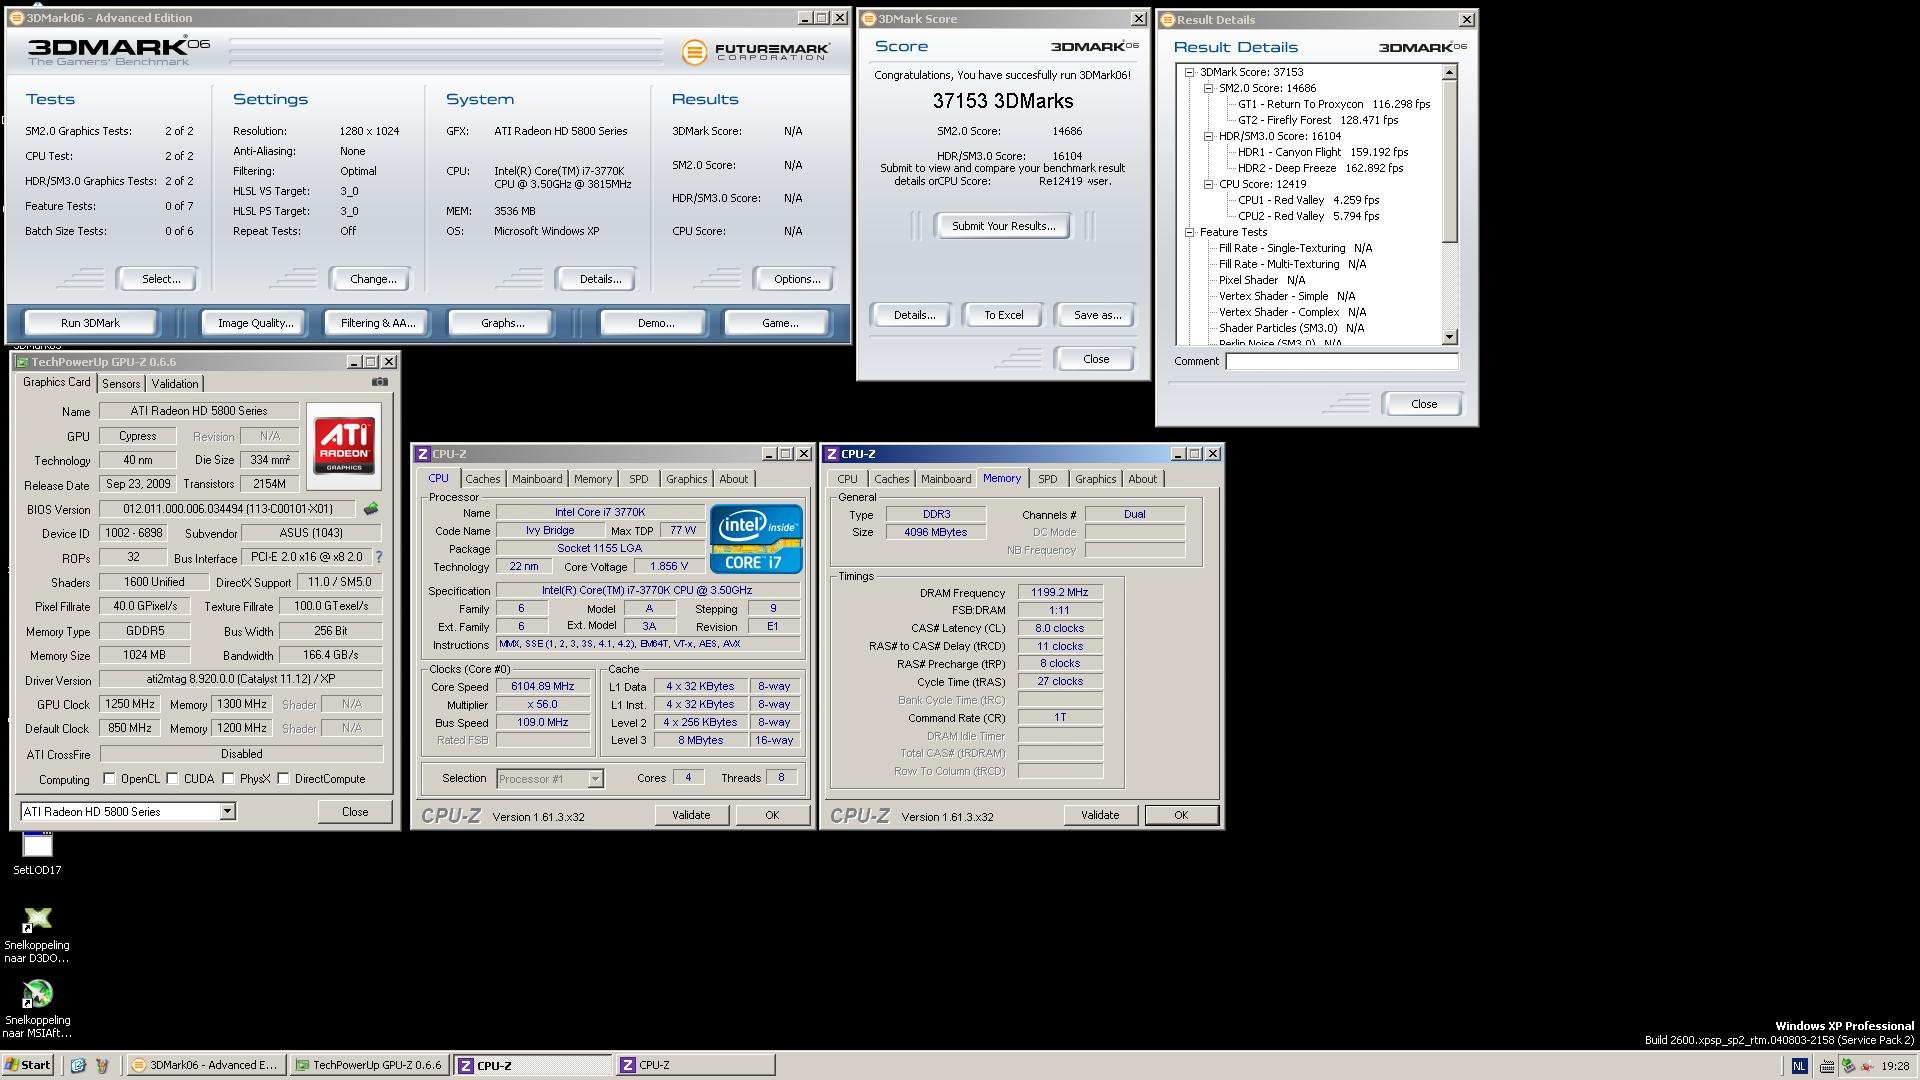1920x1080 pixels.
Task: Open the MSI Afterburner desktop shortcut
Action: coord(37,995)
